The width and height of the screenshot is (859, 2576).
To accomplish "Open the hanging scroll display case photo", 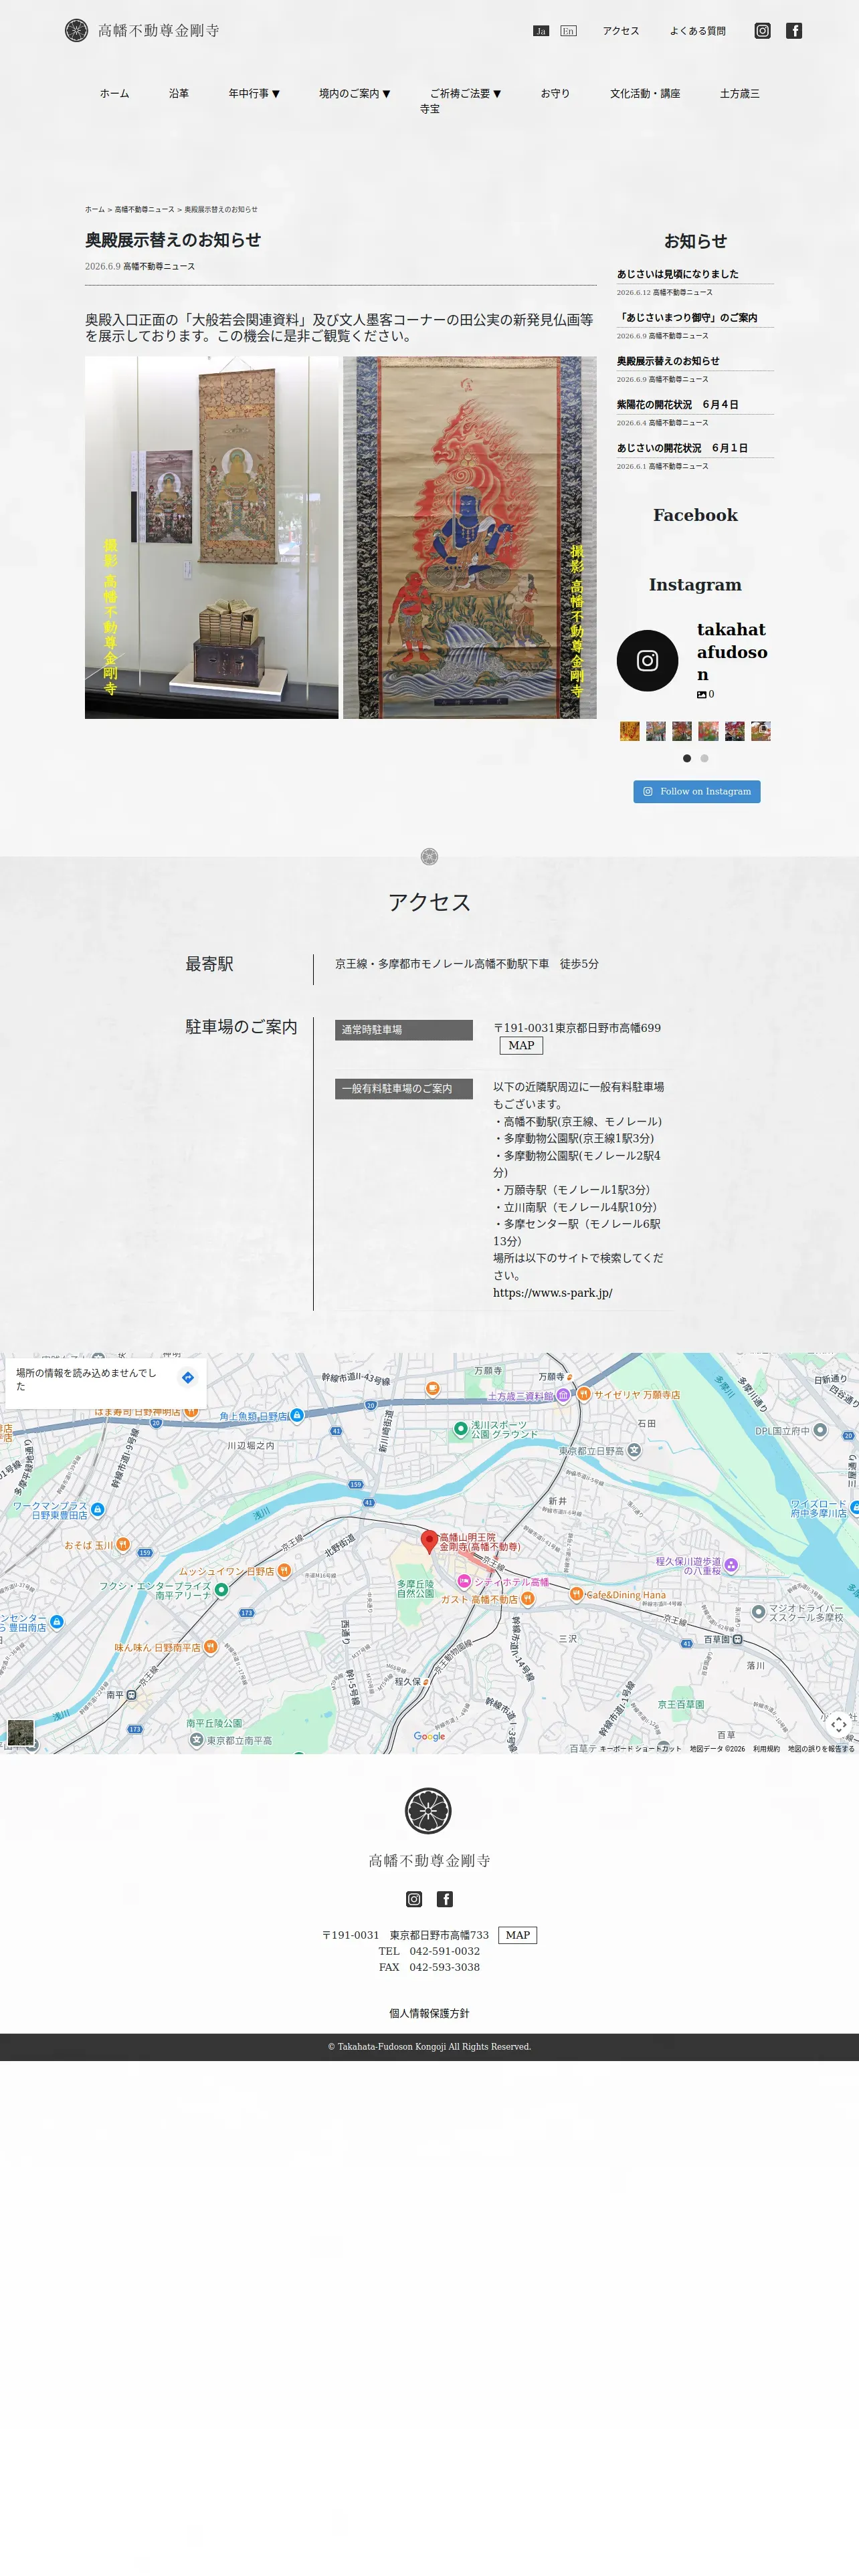I will click(x=212, y=538).
